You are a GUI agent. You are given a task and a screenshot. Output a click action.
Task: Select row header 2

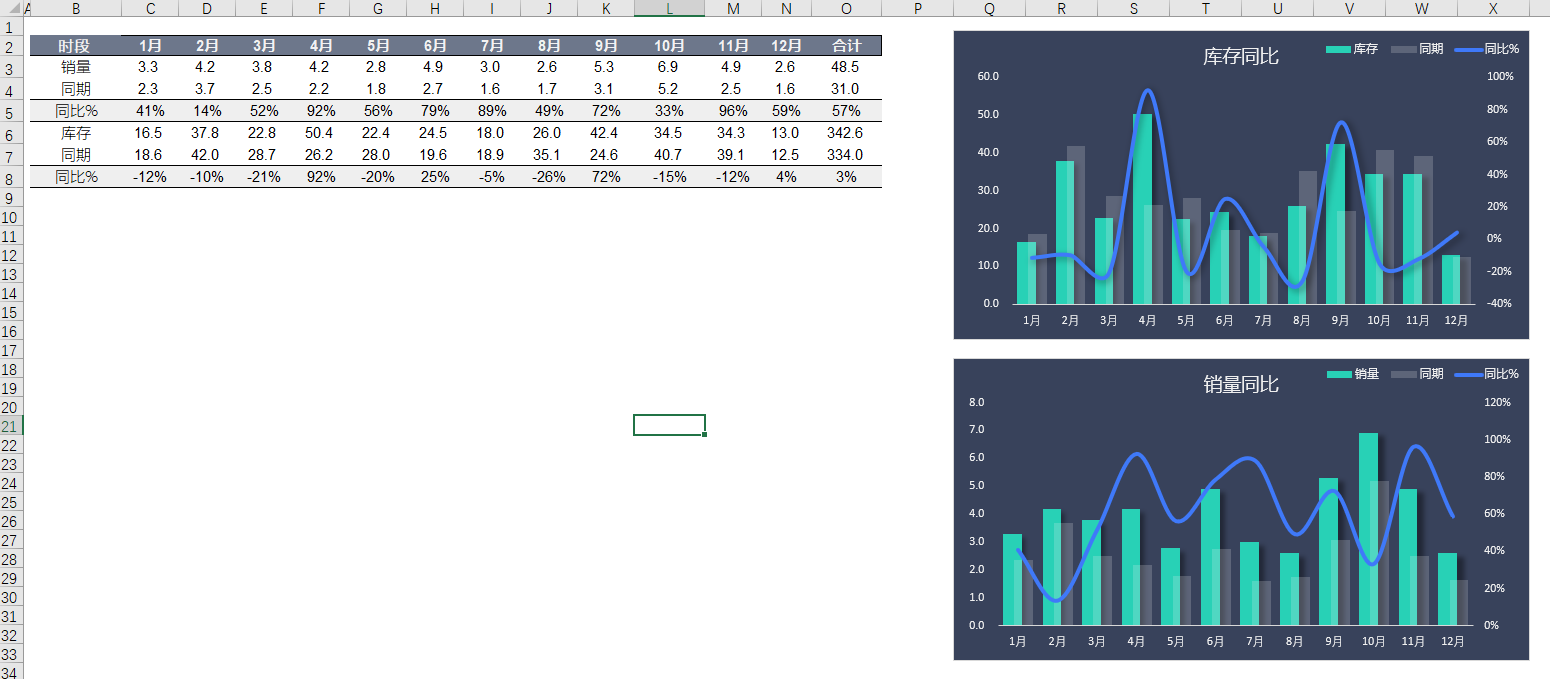[x=10, y=46]
